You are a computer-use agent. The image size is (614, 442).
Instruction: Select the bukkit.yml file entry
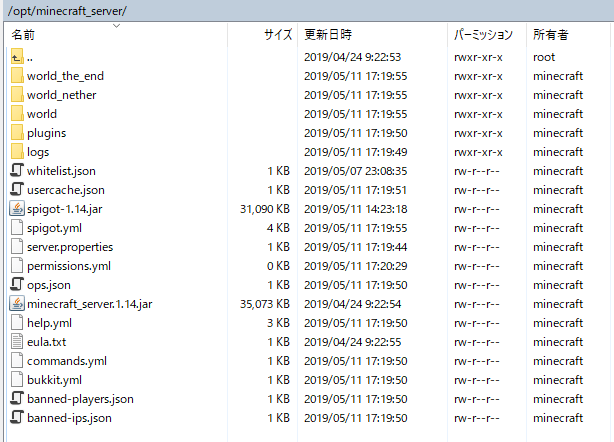point(54,380)
